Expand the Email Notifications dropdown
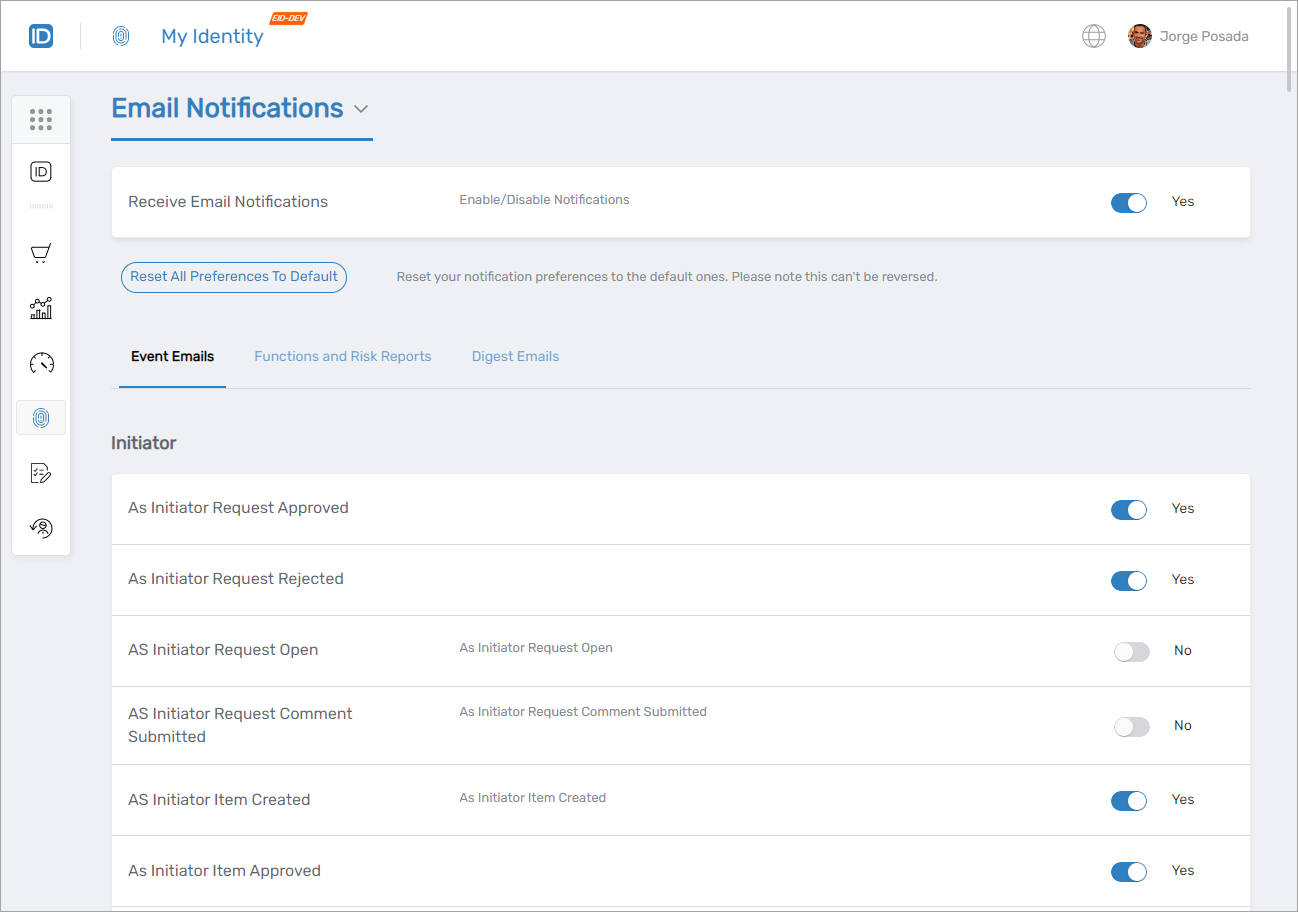 click(361, 109)
